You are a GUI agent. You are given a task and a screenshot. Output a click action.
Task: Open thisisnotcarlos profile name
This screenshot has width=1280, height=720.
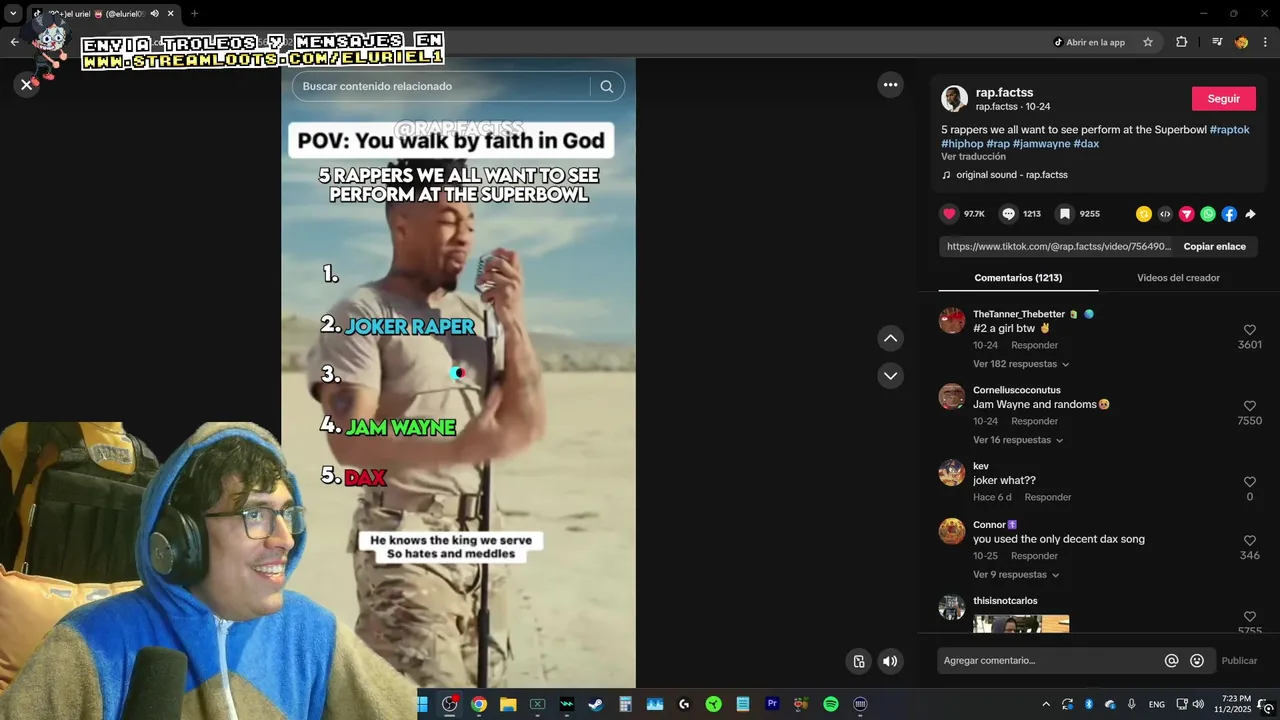pos(1005,601)
